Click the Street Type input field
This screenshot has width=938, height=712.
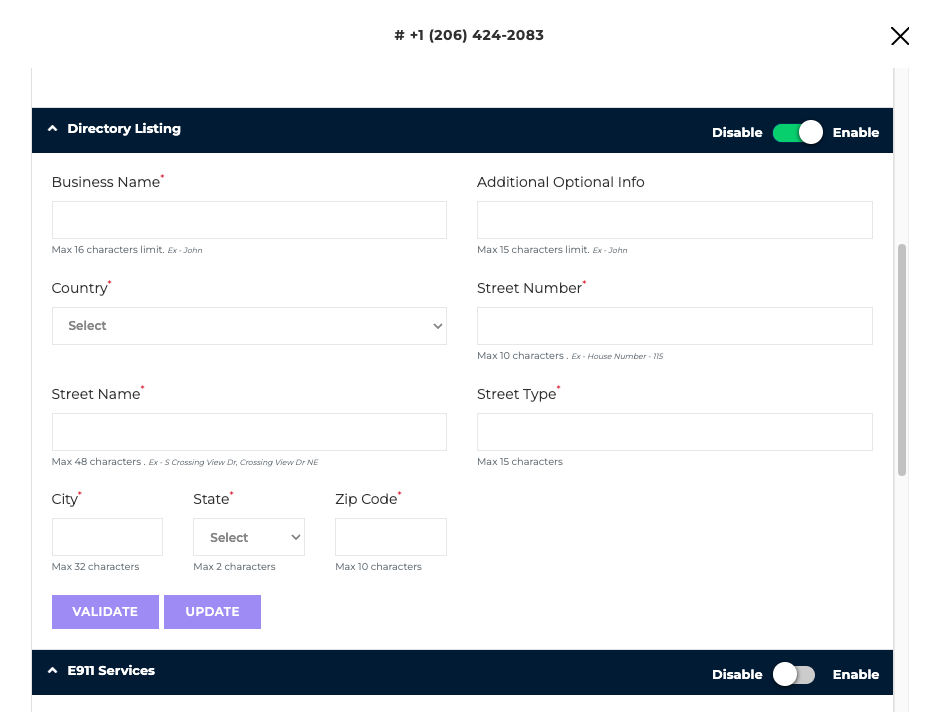675,432
